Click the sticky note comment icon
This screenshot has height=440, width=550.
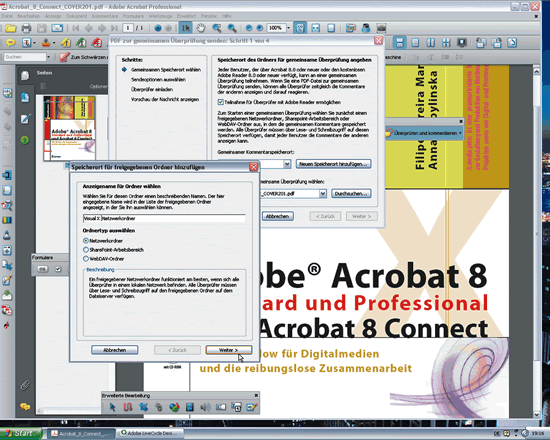pos(11,43)
